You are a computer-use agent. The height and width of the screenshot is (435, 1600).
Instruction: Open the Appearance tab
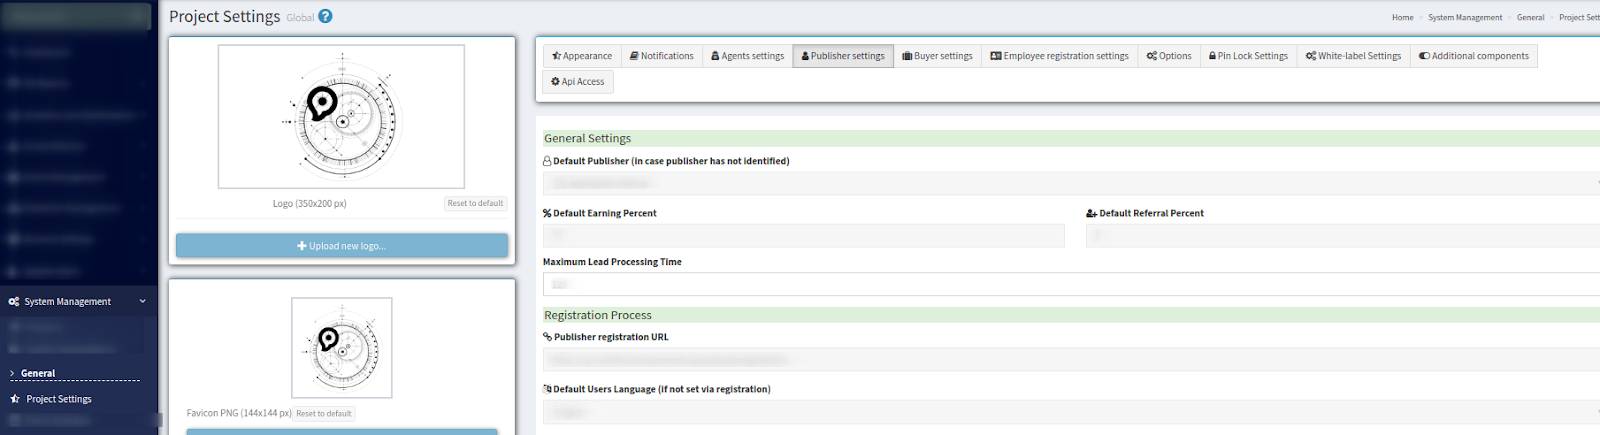pos(582,56)
